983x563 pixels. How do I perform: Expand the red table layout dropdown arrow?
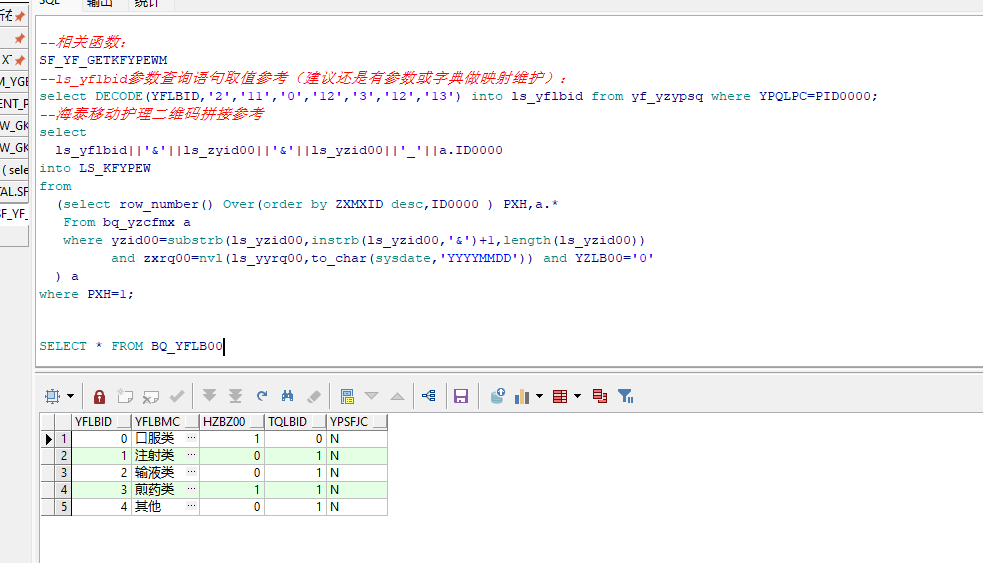[x=577, y=396]
